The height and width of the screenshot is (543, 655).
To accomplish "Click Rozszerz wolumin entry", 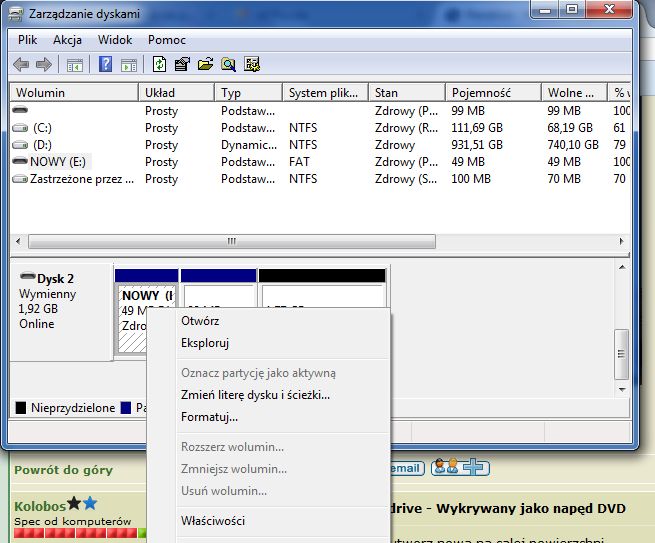I will click(269, 447).
